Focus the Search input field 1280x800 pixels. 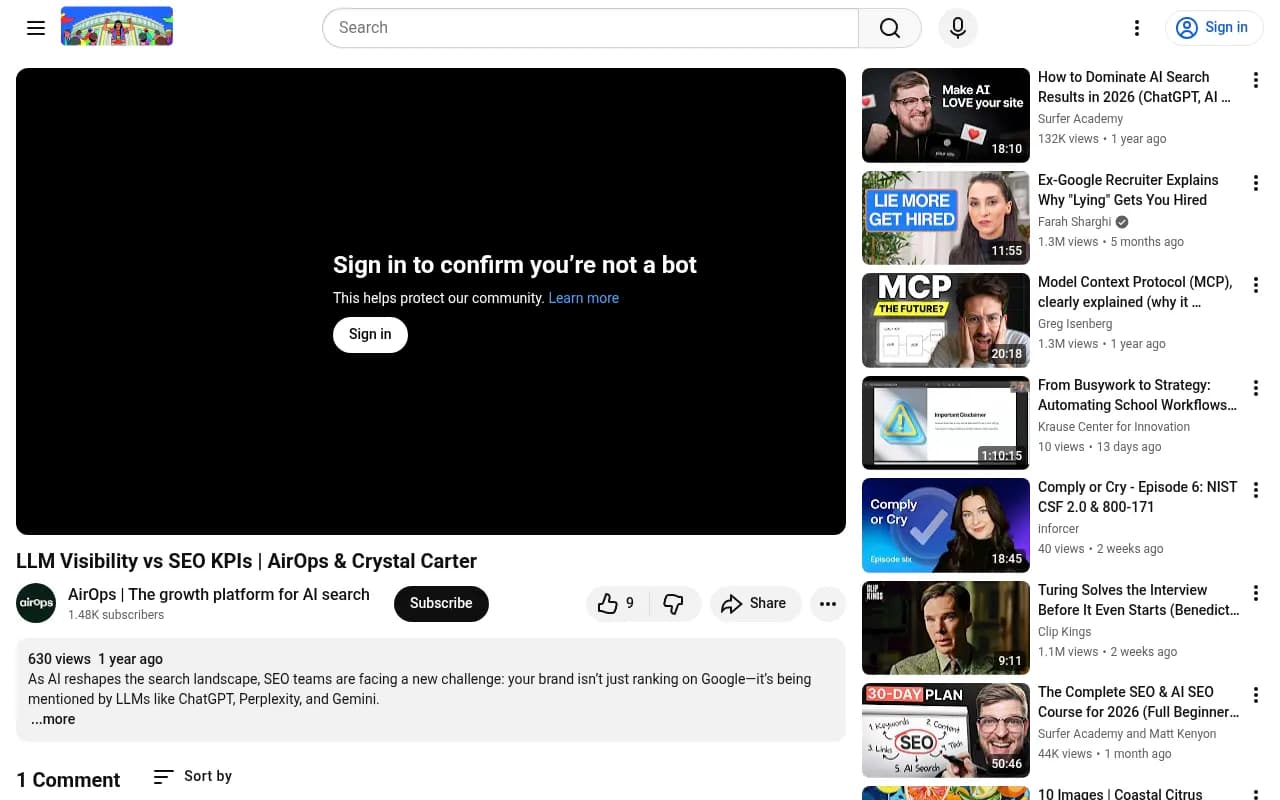pyautogui.click(x=590, y=28)
